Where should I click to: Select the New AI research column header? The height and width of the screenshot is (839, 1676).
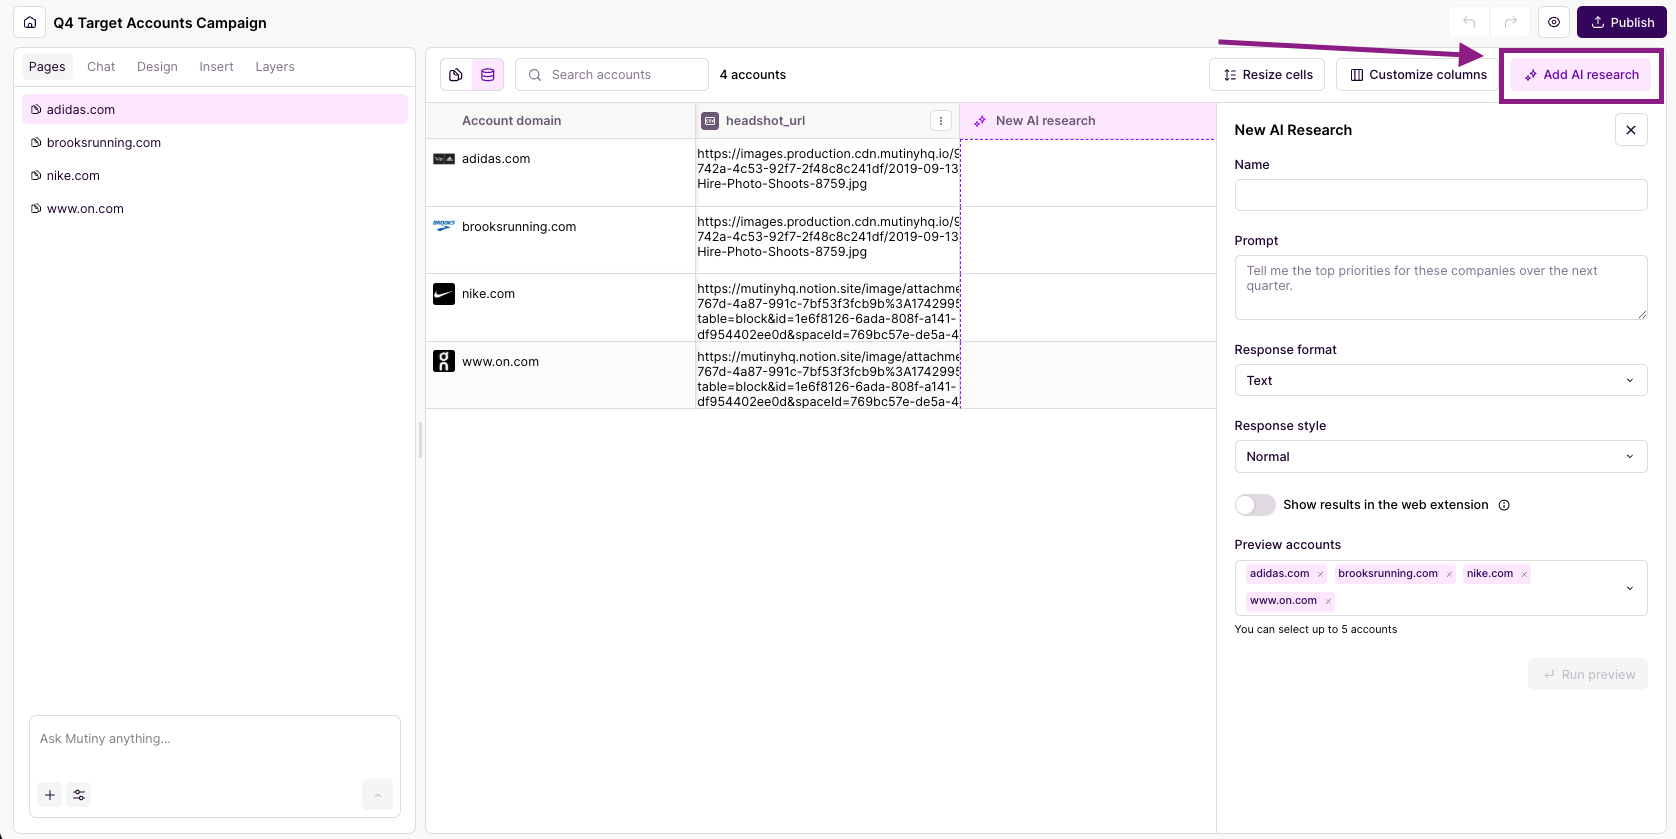pos(1088,121)
